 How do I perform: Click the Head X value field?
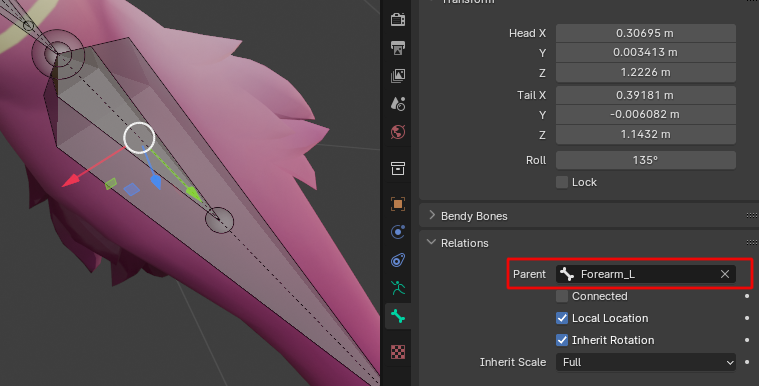pos(646,33)
